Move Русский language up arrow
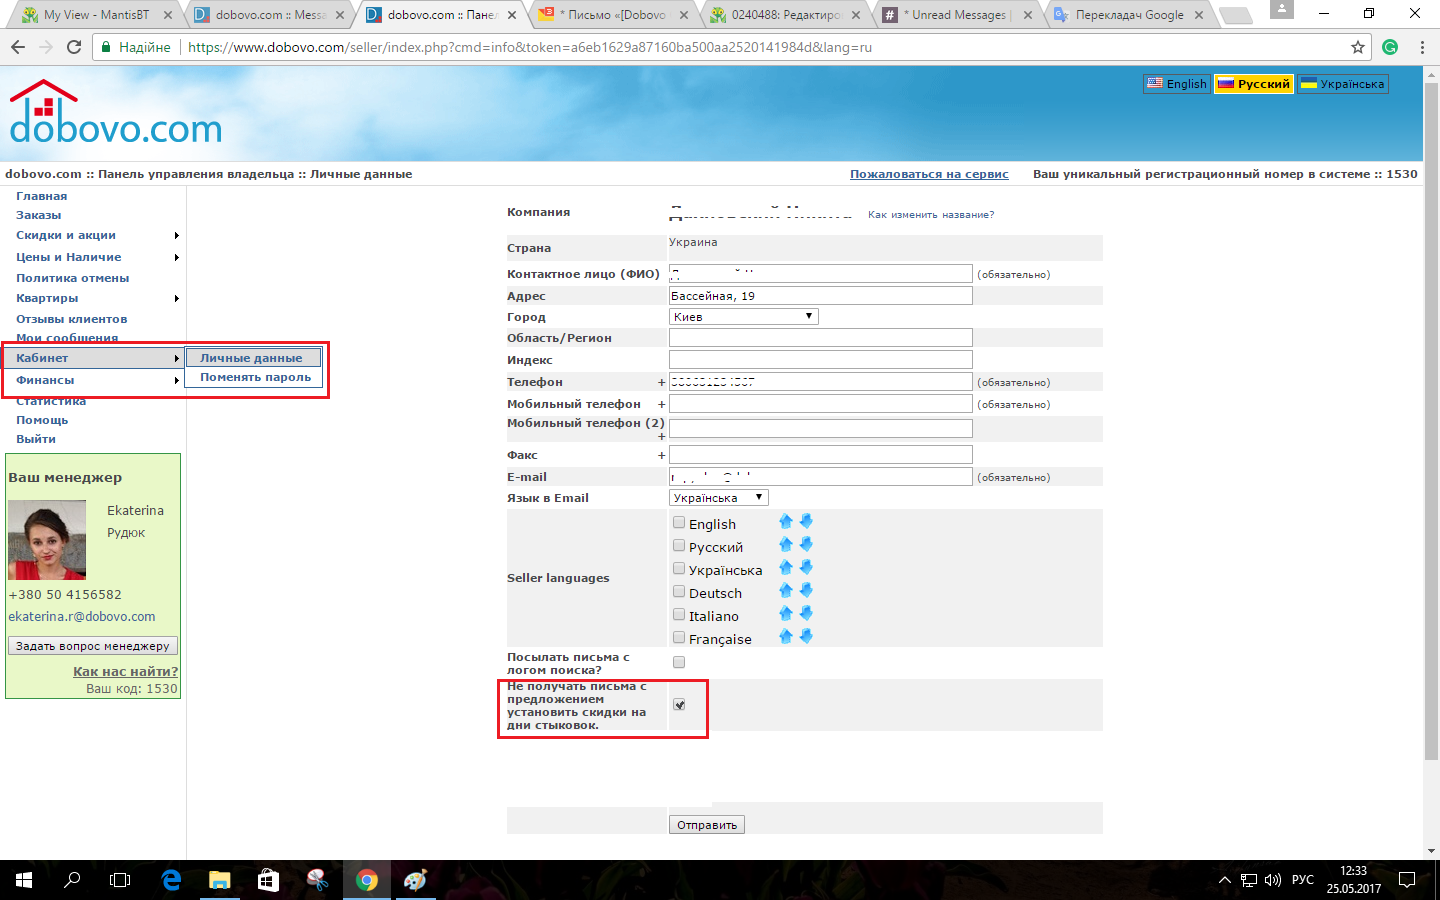The image size is (1440, 900). (786, 544)
